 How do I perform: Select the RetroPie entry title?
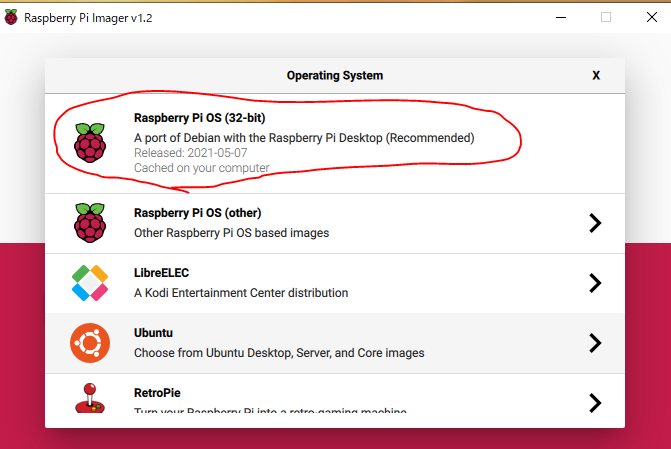tap(157, 393)
